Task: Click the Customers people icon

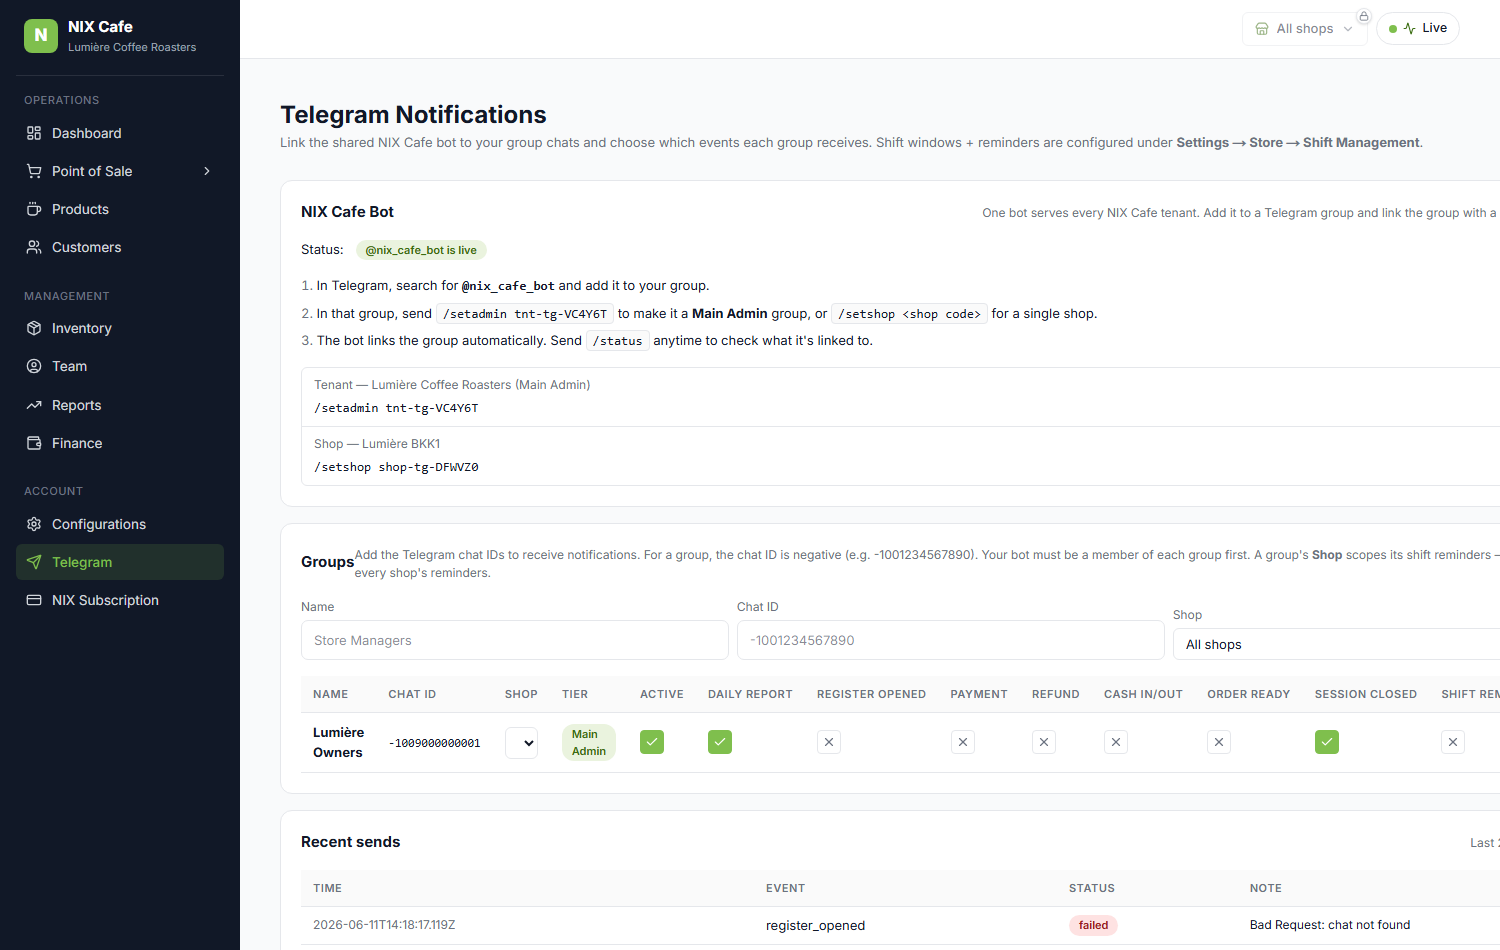Action: (x=34, y=247)
